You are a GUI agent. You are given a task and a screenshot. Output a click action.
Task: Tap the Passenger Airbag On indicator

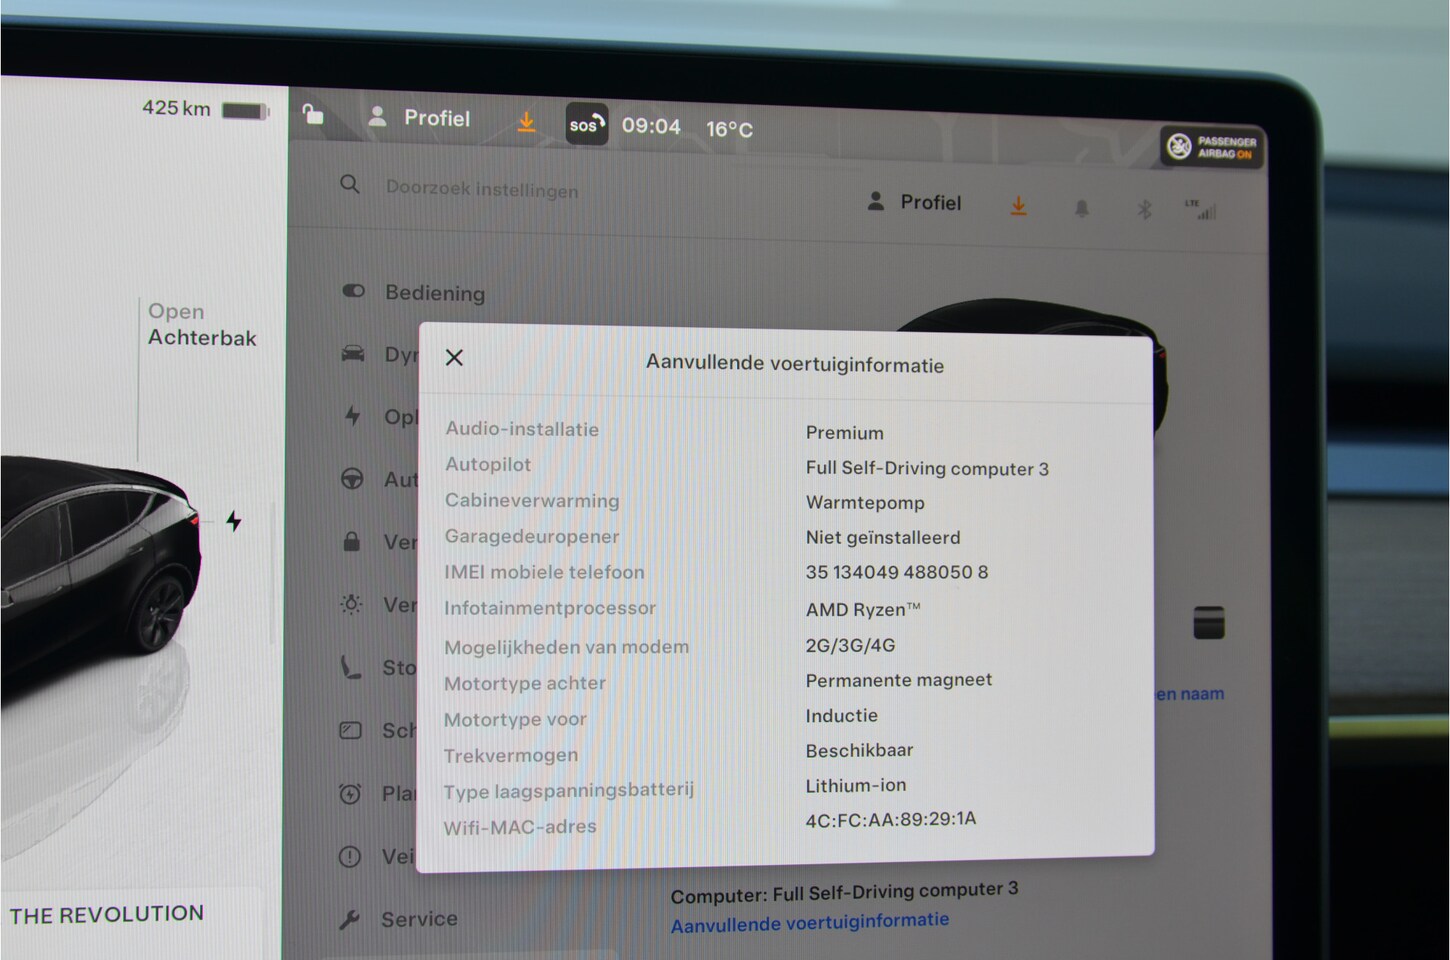click(1212, 148)
